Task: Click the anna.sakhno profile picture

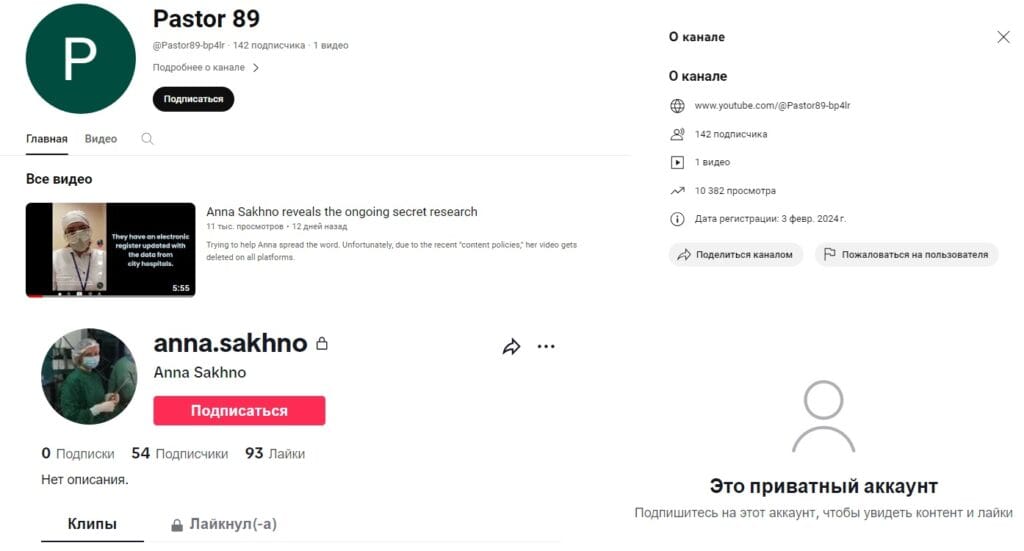Action: point(89,377)
